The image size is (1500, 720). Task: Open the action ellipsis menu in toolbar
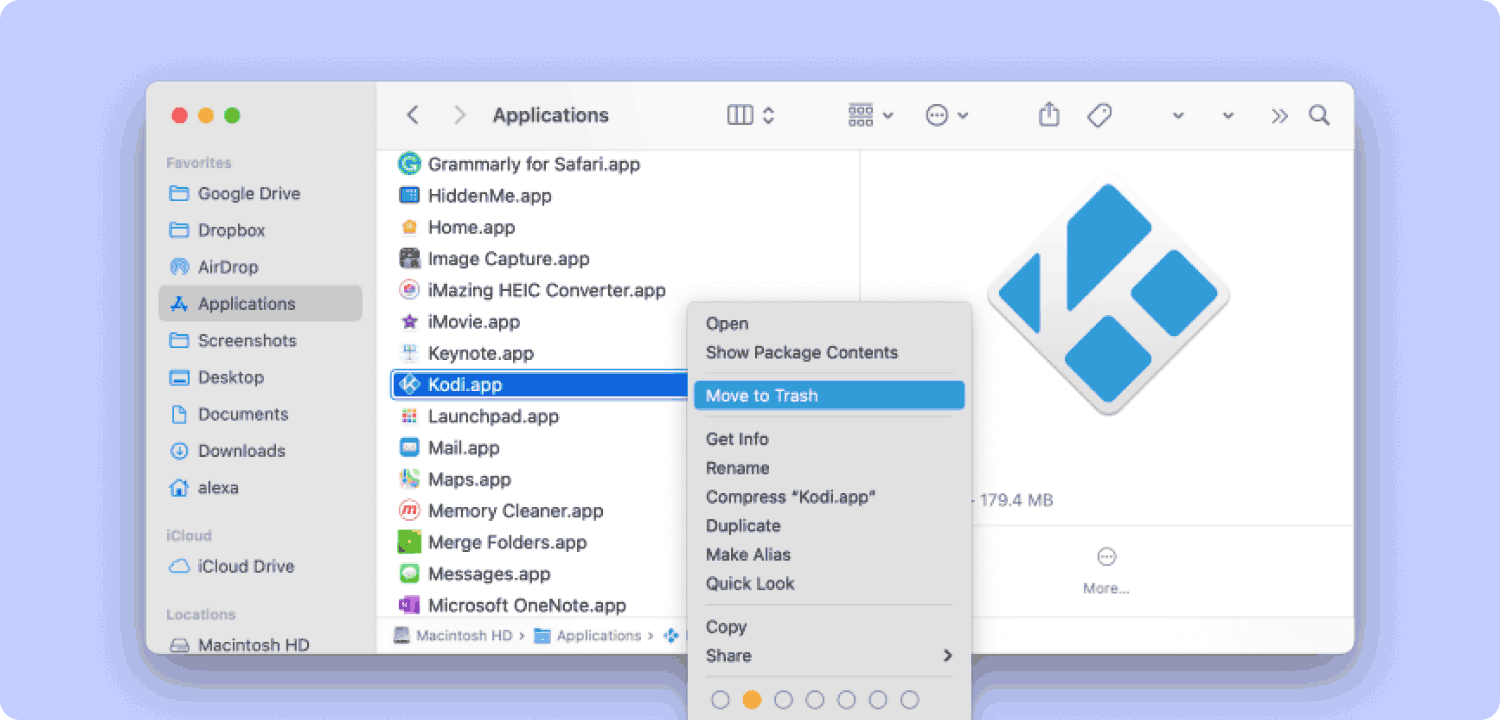[x=947, y=115]
